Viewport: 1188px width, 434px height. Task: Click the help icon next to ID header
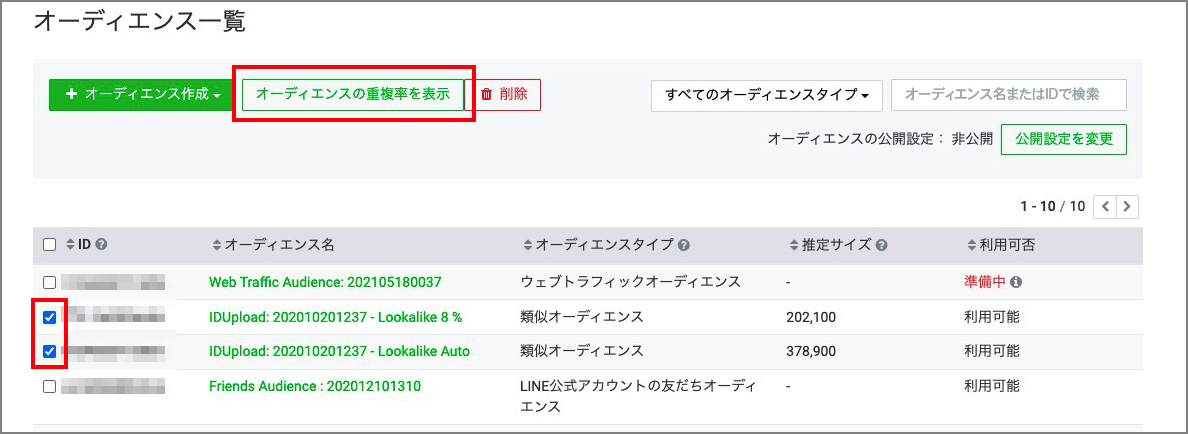pyautogui.click(x=101, y=244)
